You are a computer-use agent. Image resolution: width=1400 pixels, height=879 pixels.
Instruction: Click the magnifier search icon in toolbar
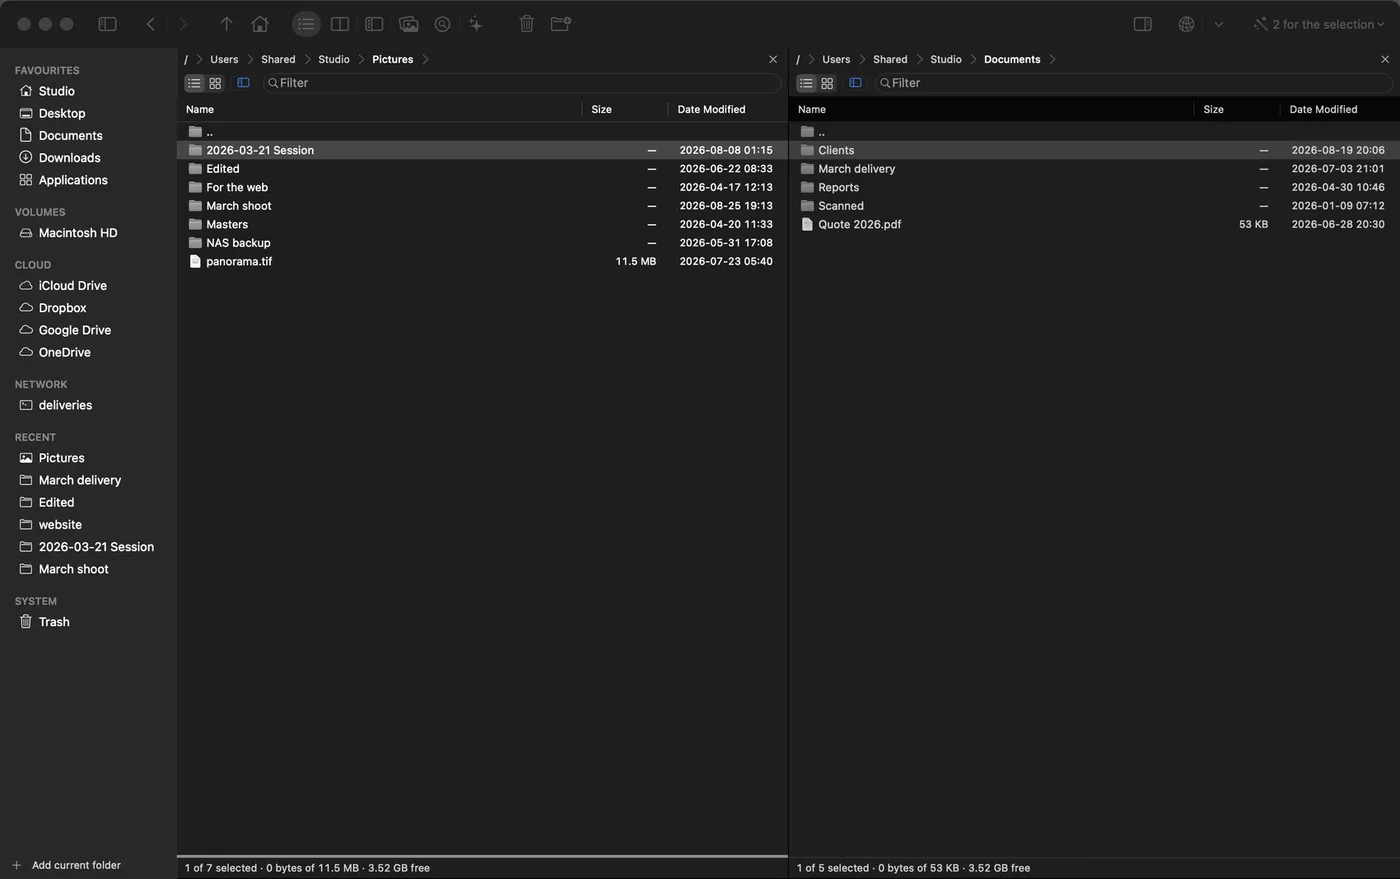pos(442,24)
